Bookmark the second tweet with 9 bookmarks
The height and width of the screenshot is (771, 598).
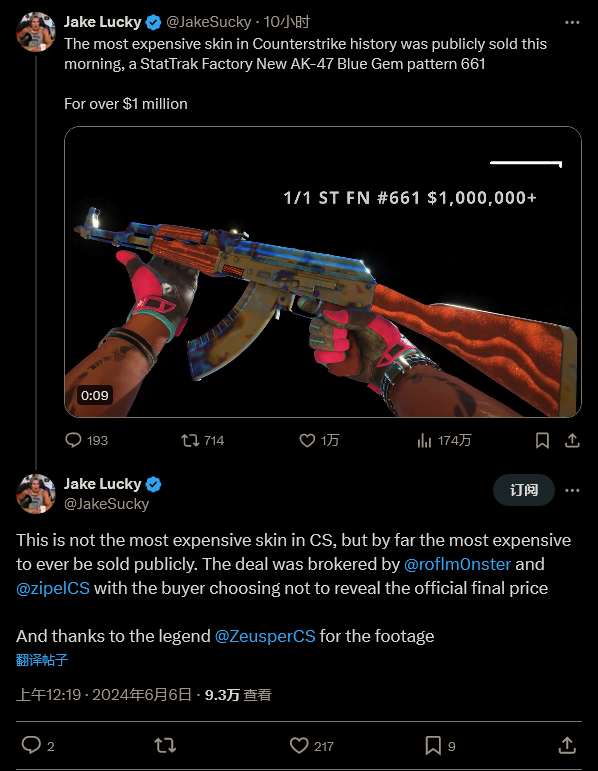pos(433,745)
